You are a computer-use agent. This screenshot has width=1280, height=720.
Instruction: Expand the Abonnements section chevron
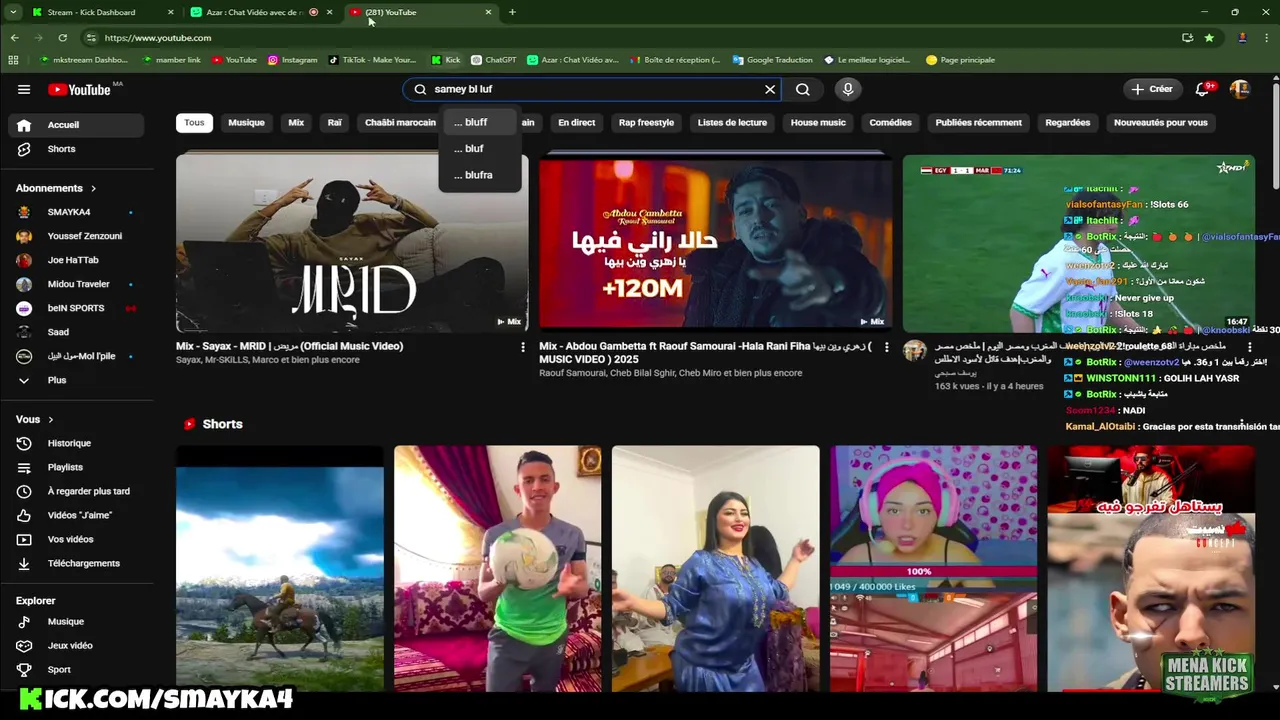94,188
